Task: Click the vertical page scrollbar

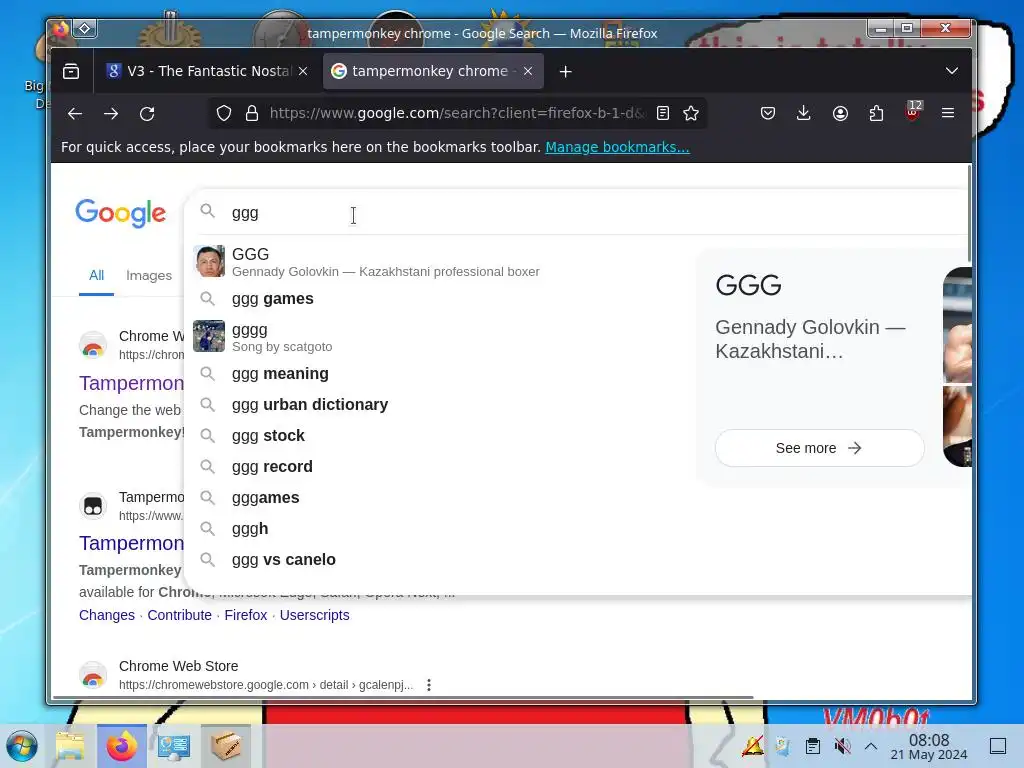Action: [x=969, y=216]
